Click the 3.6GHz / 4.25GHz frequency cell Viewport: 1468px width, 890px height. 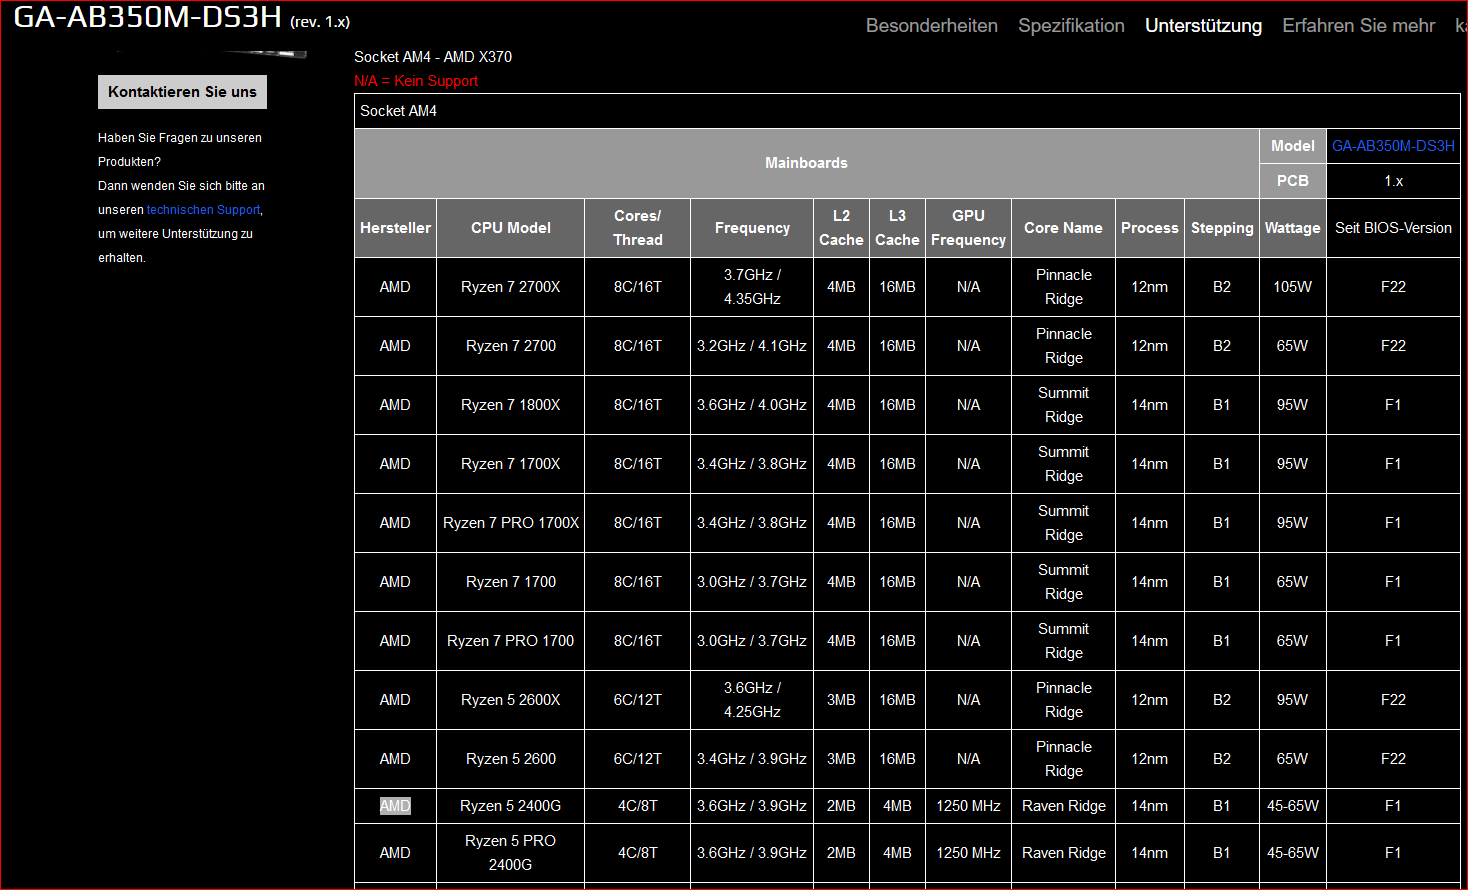(x=752, y=700)
